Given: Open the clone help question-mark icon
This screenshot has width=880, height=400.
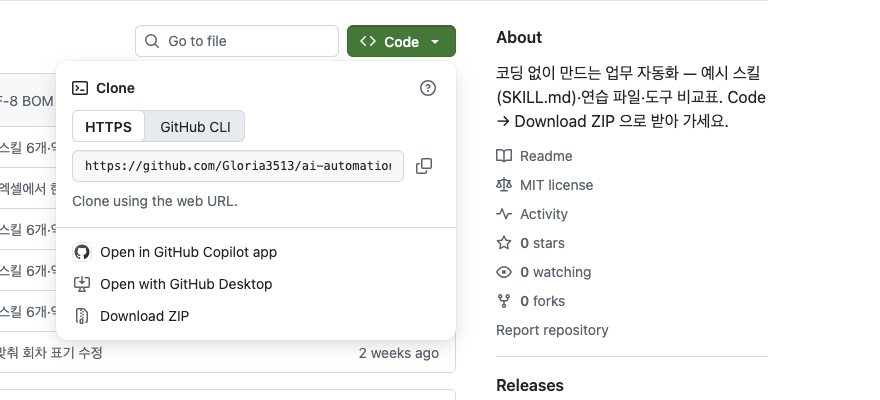Looking at the screenshot, I should click(x=428, y=88).
